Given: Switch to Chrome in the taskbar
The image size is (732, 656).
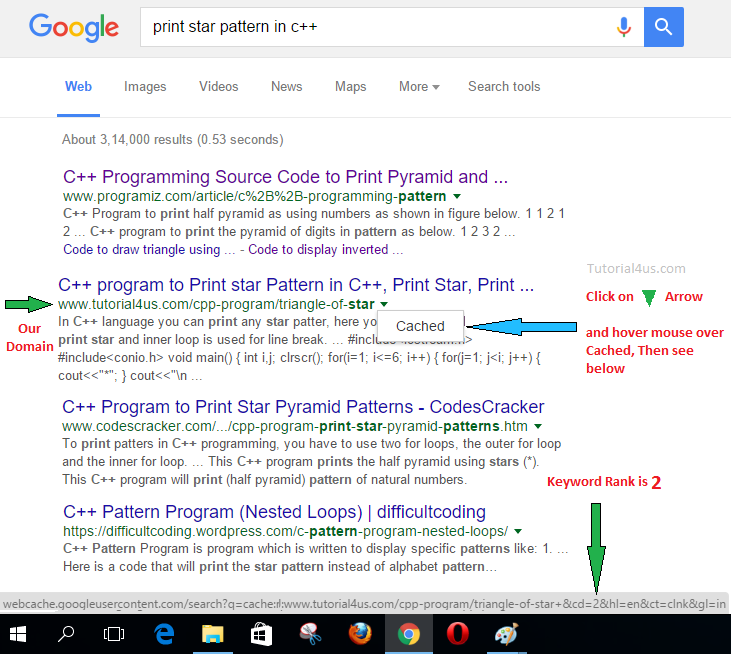Looking at the screenshot, I should pos(408,634).
